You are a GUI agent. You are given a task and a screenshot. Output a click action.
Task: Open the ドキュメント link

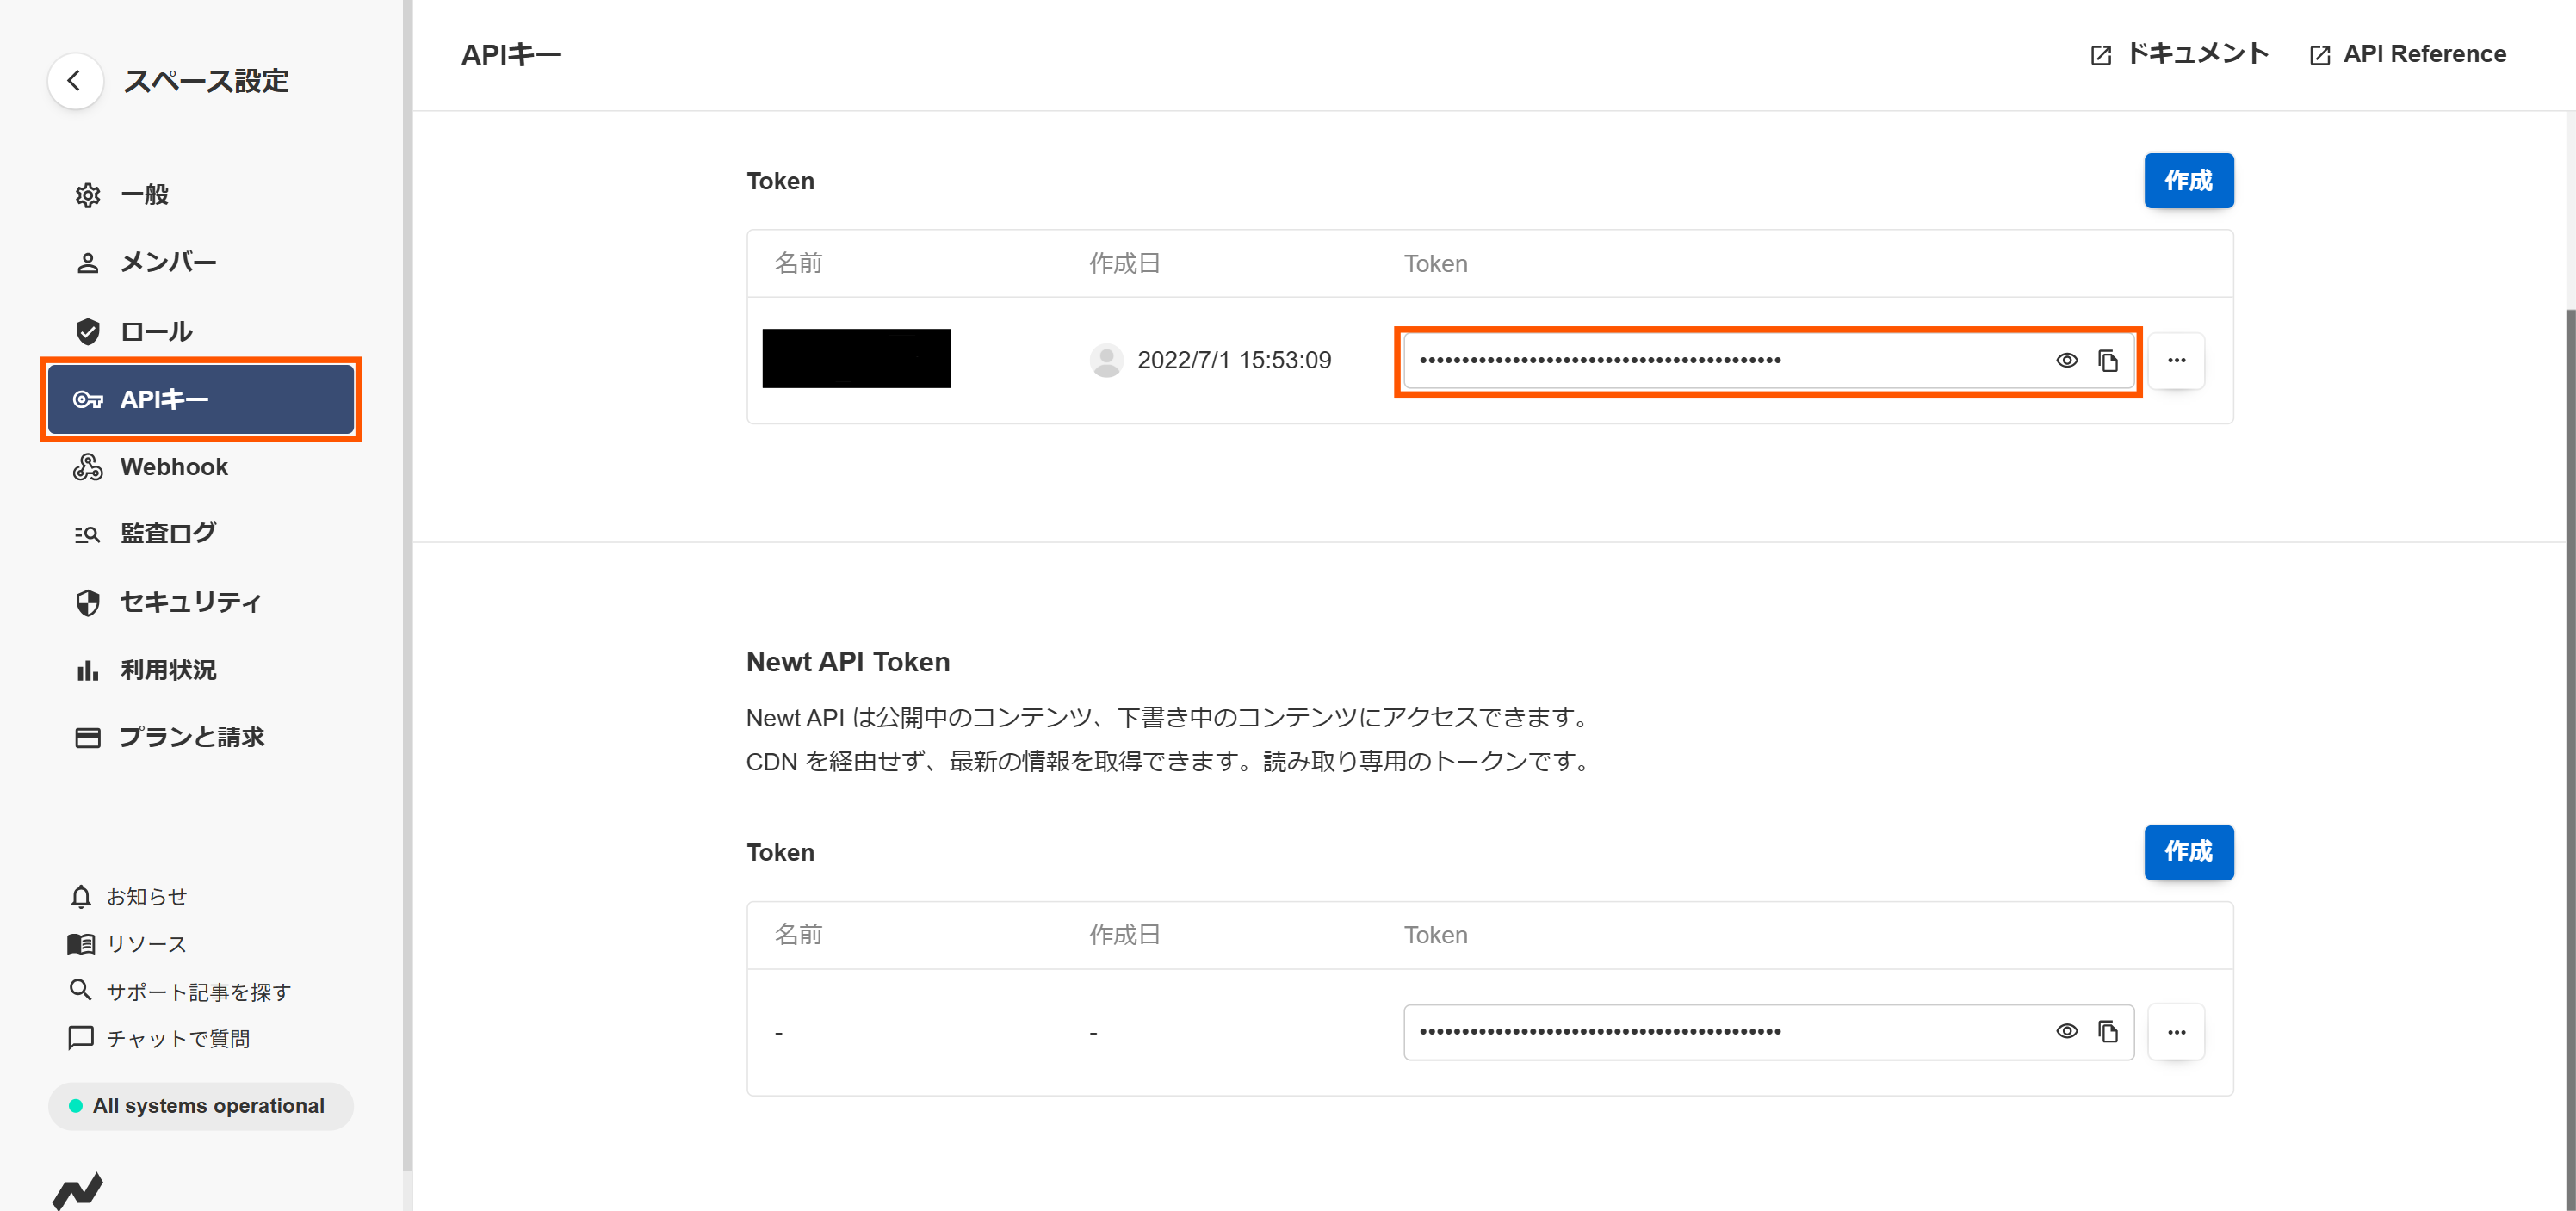[x=2180, y=54]
